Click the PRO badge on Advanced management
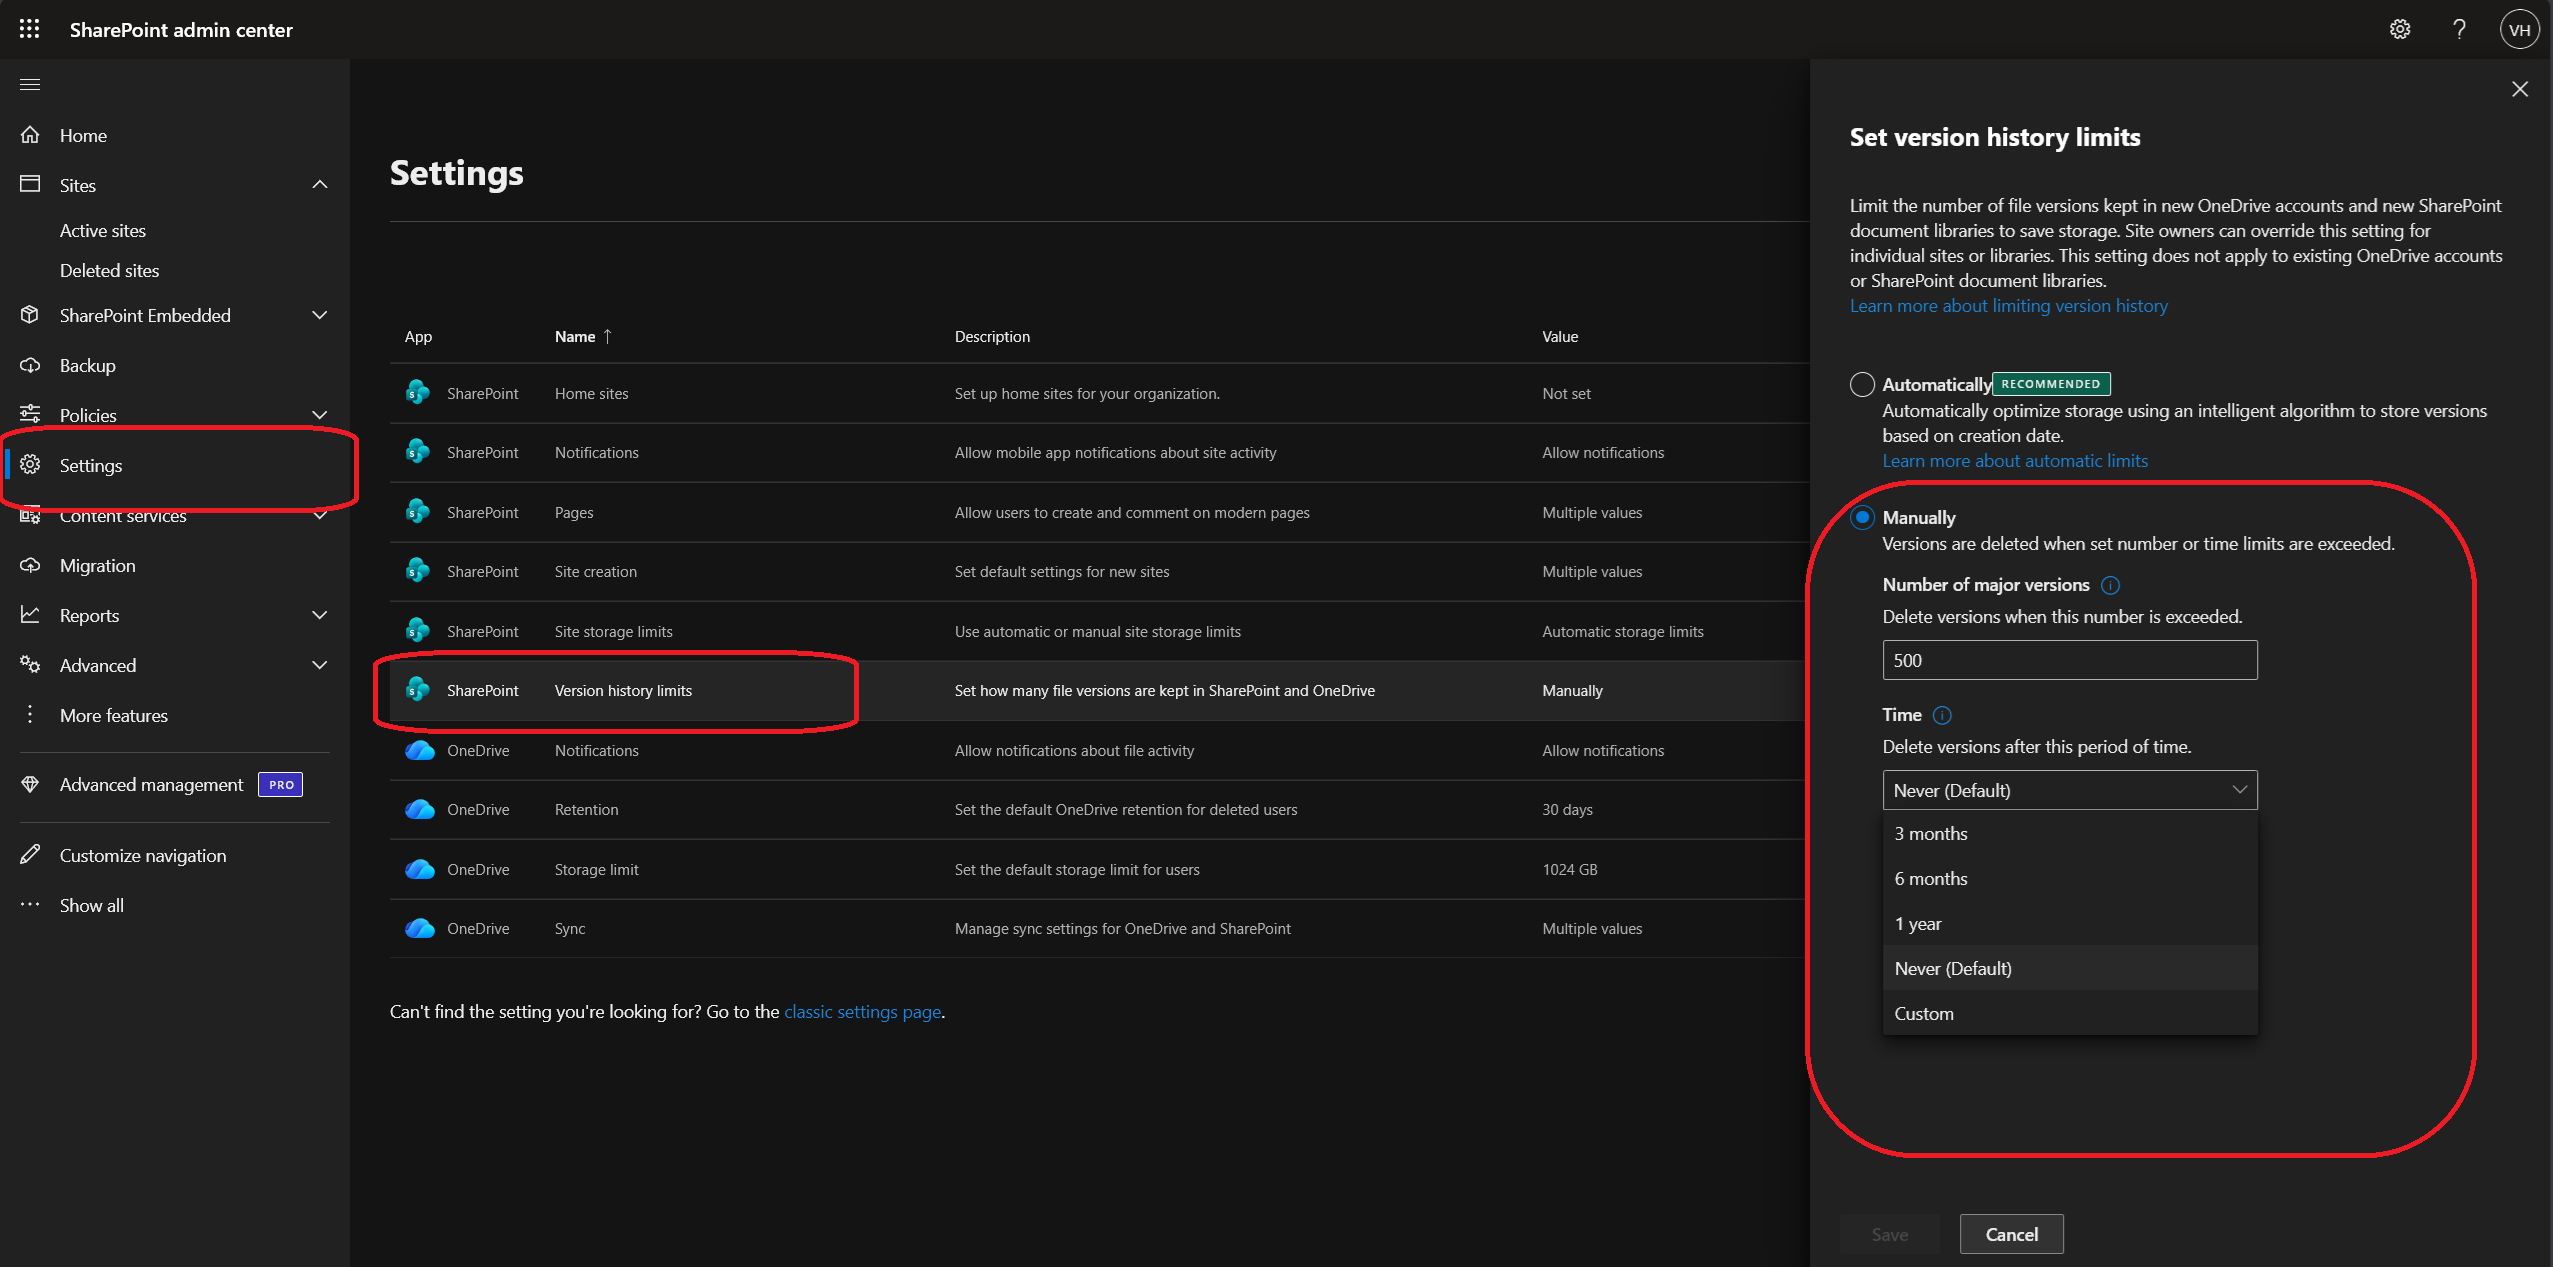 point(280,785)
